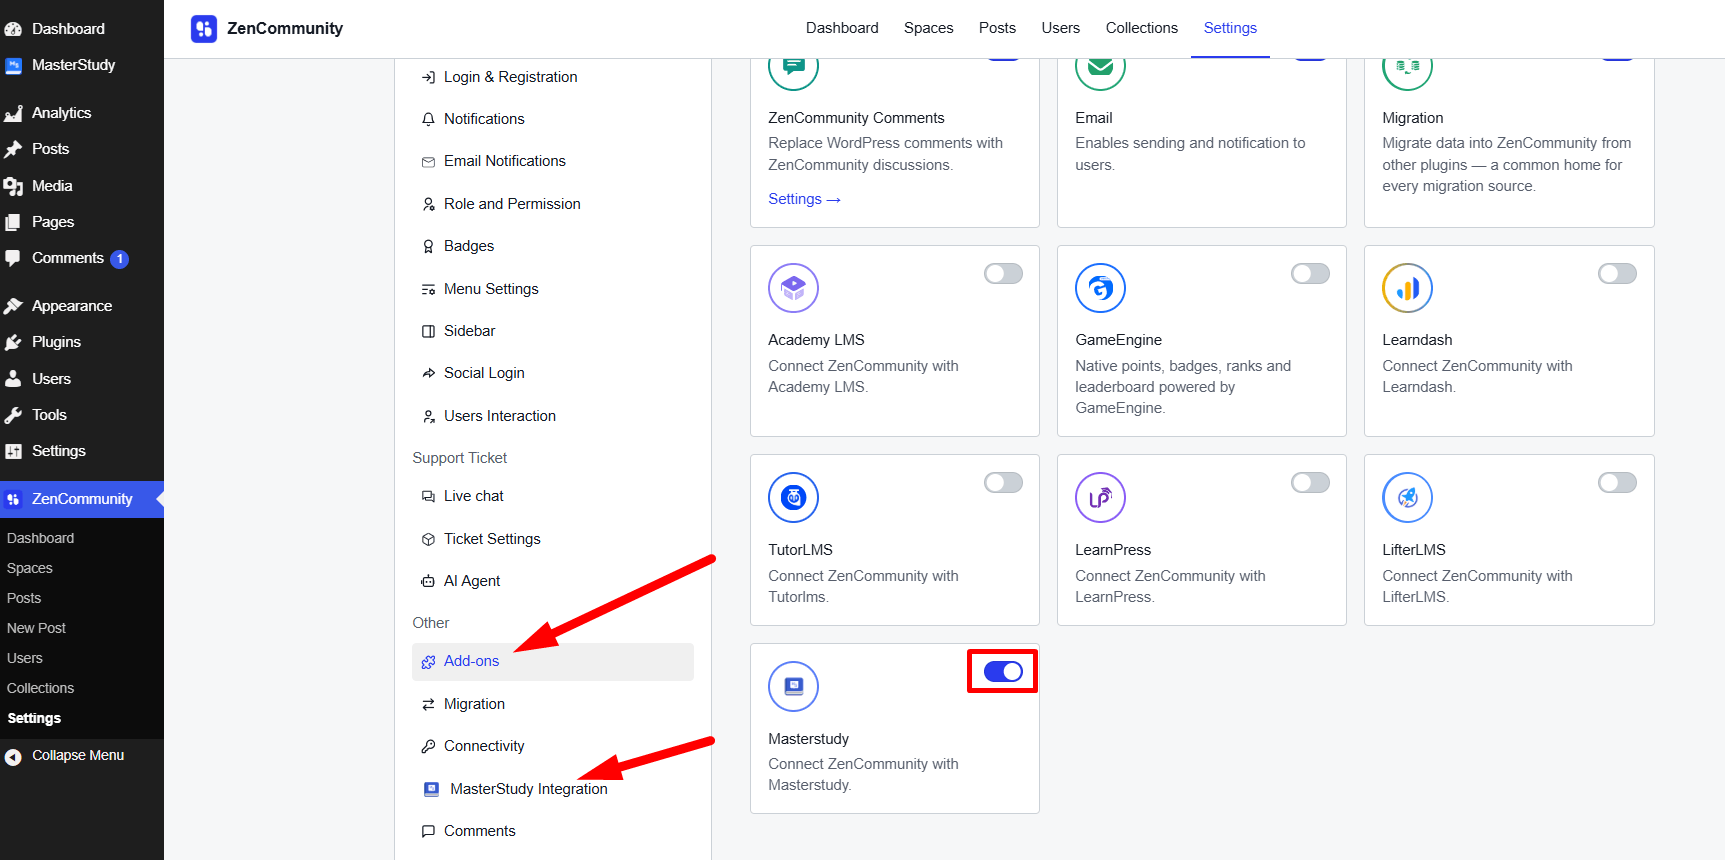Switch on the LifterLMS toggle
The height and width of the screenshot is (860, 1725).
click(1617, 483)
